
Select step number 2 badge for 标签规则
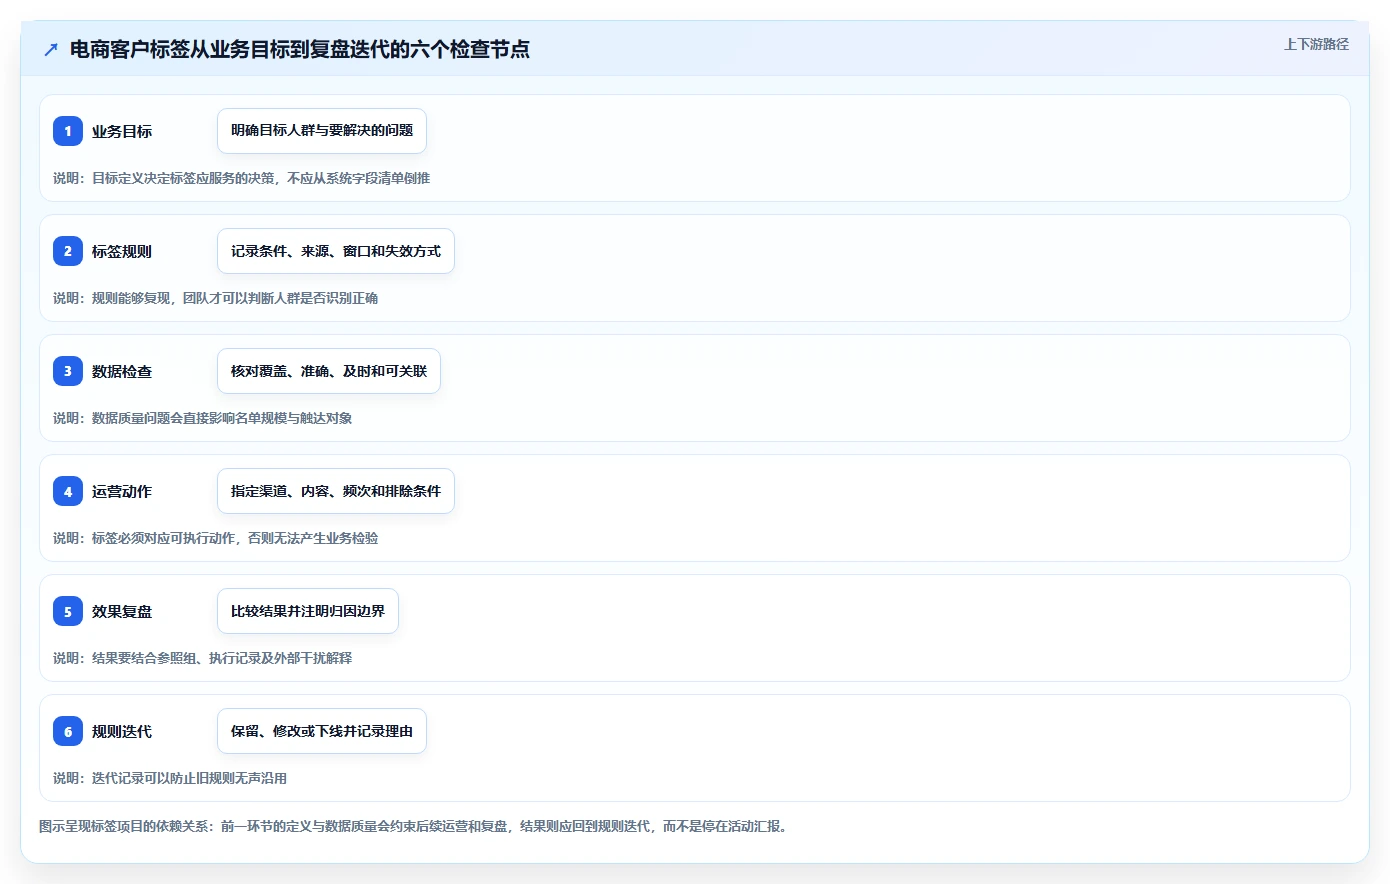[68, 251]
